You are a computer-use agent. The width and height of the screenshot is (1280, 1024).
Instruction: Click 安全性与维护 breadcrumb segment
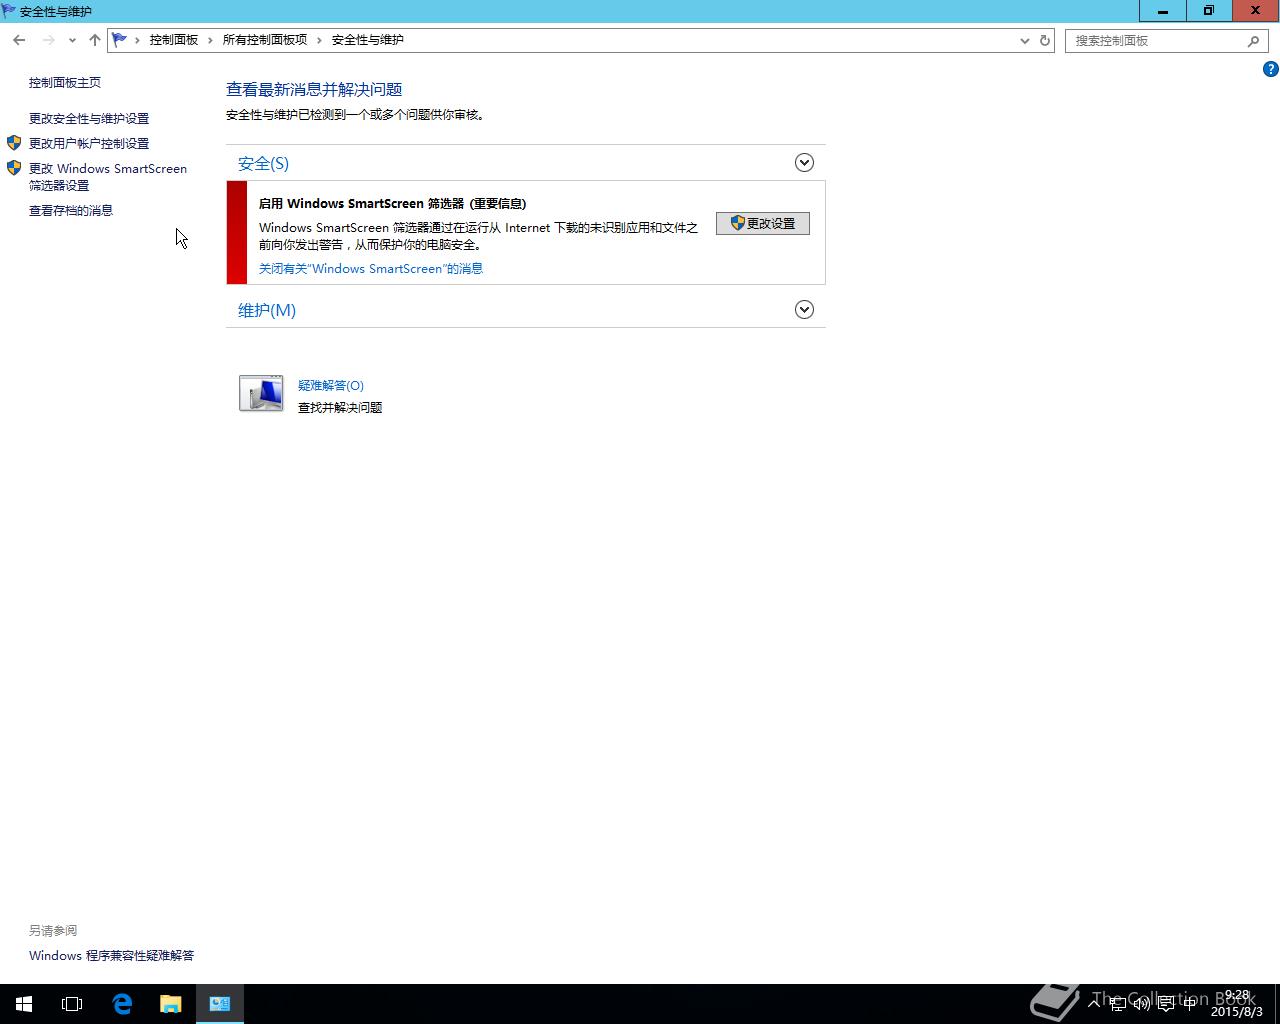368,40
